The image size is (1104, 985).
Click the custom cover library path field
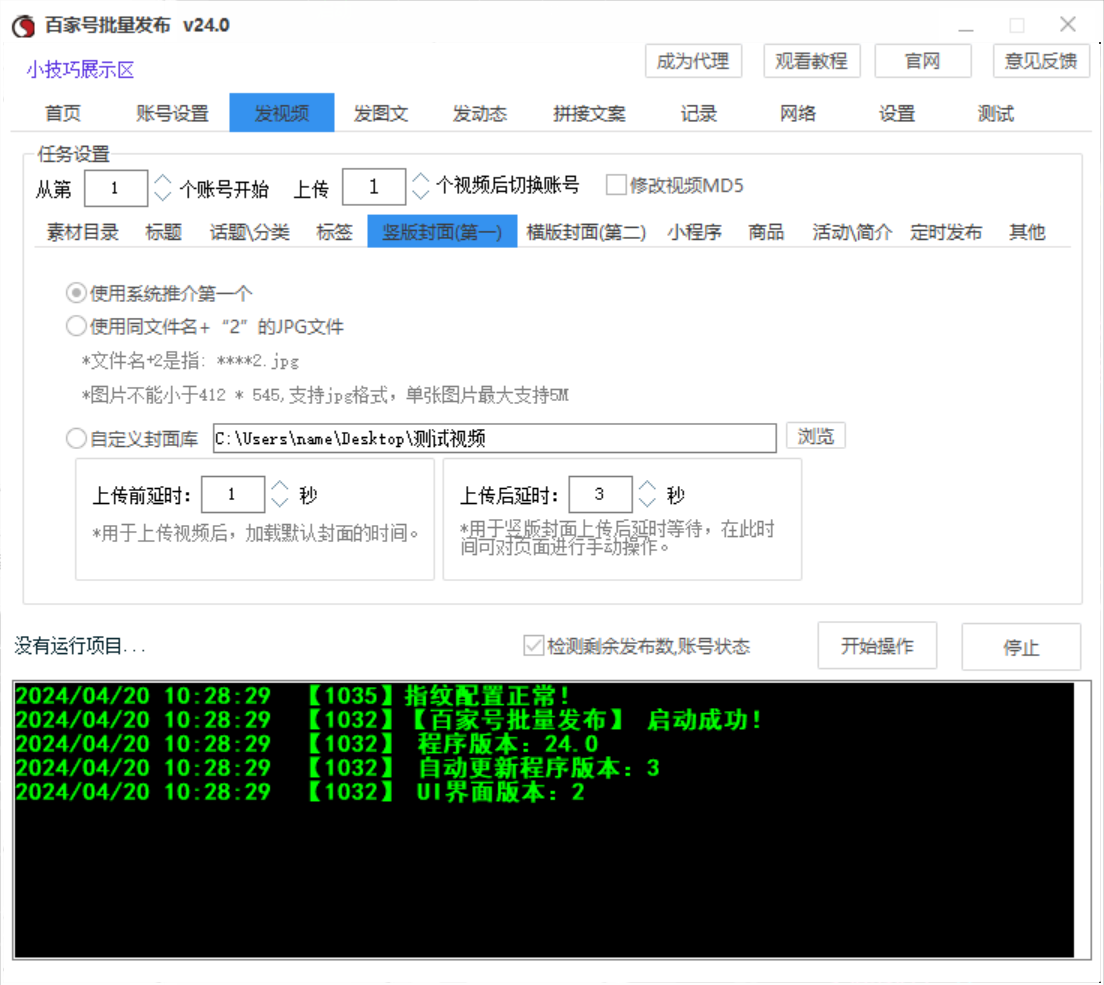(x=495, y=439)
